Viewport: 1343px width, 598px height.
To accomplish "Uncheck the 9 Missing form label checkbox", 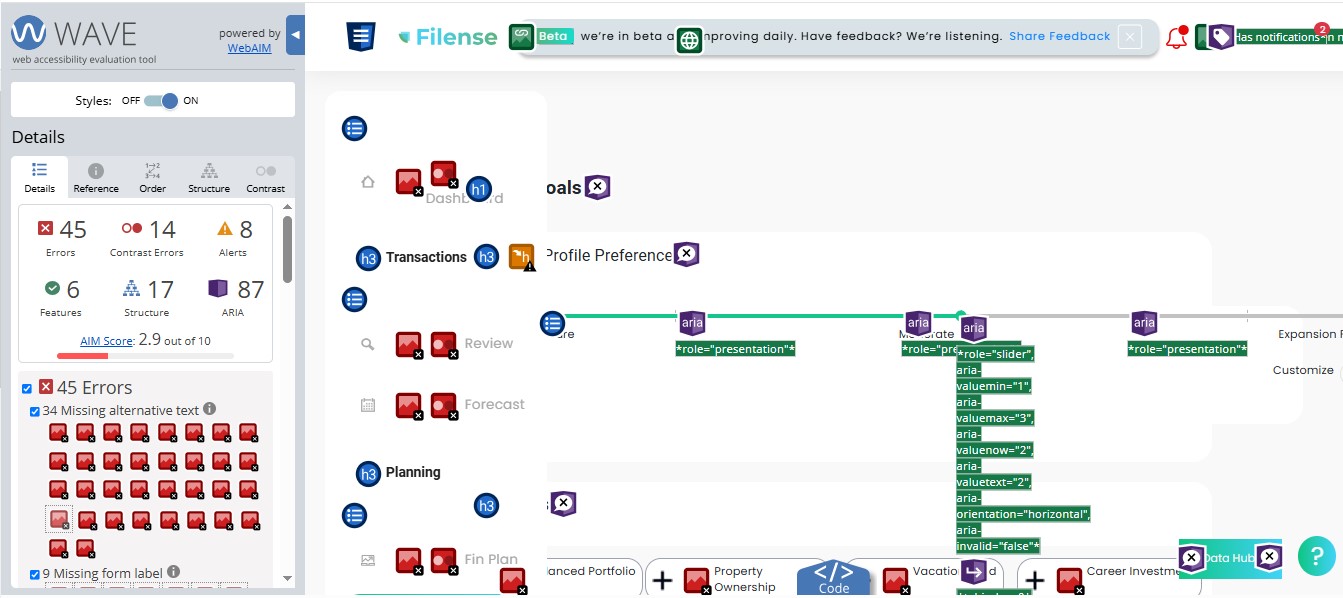I will 35,574.
